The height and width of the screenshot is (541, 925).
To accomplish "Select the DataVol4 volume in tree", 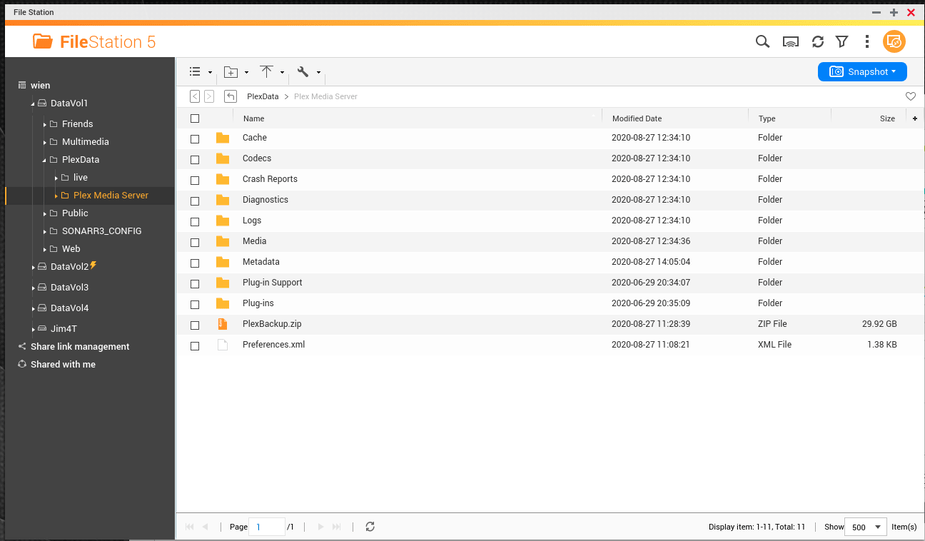I will (69, 308).
